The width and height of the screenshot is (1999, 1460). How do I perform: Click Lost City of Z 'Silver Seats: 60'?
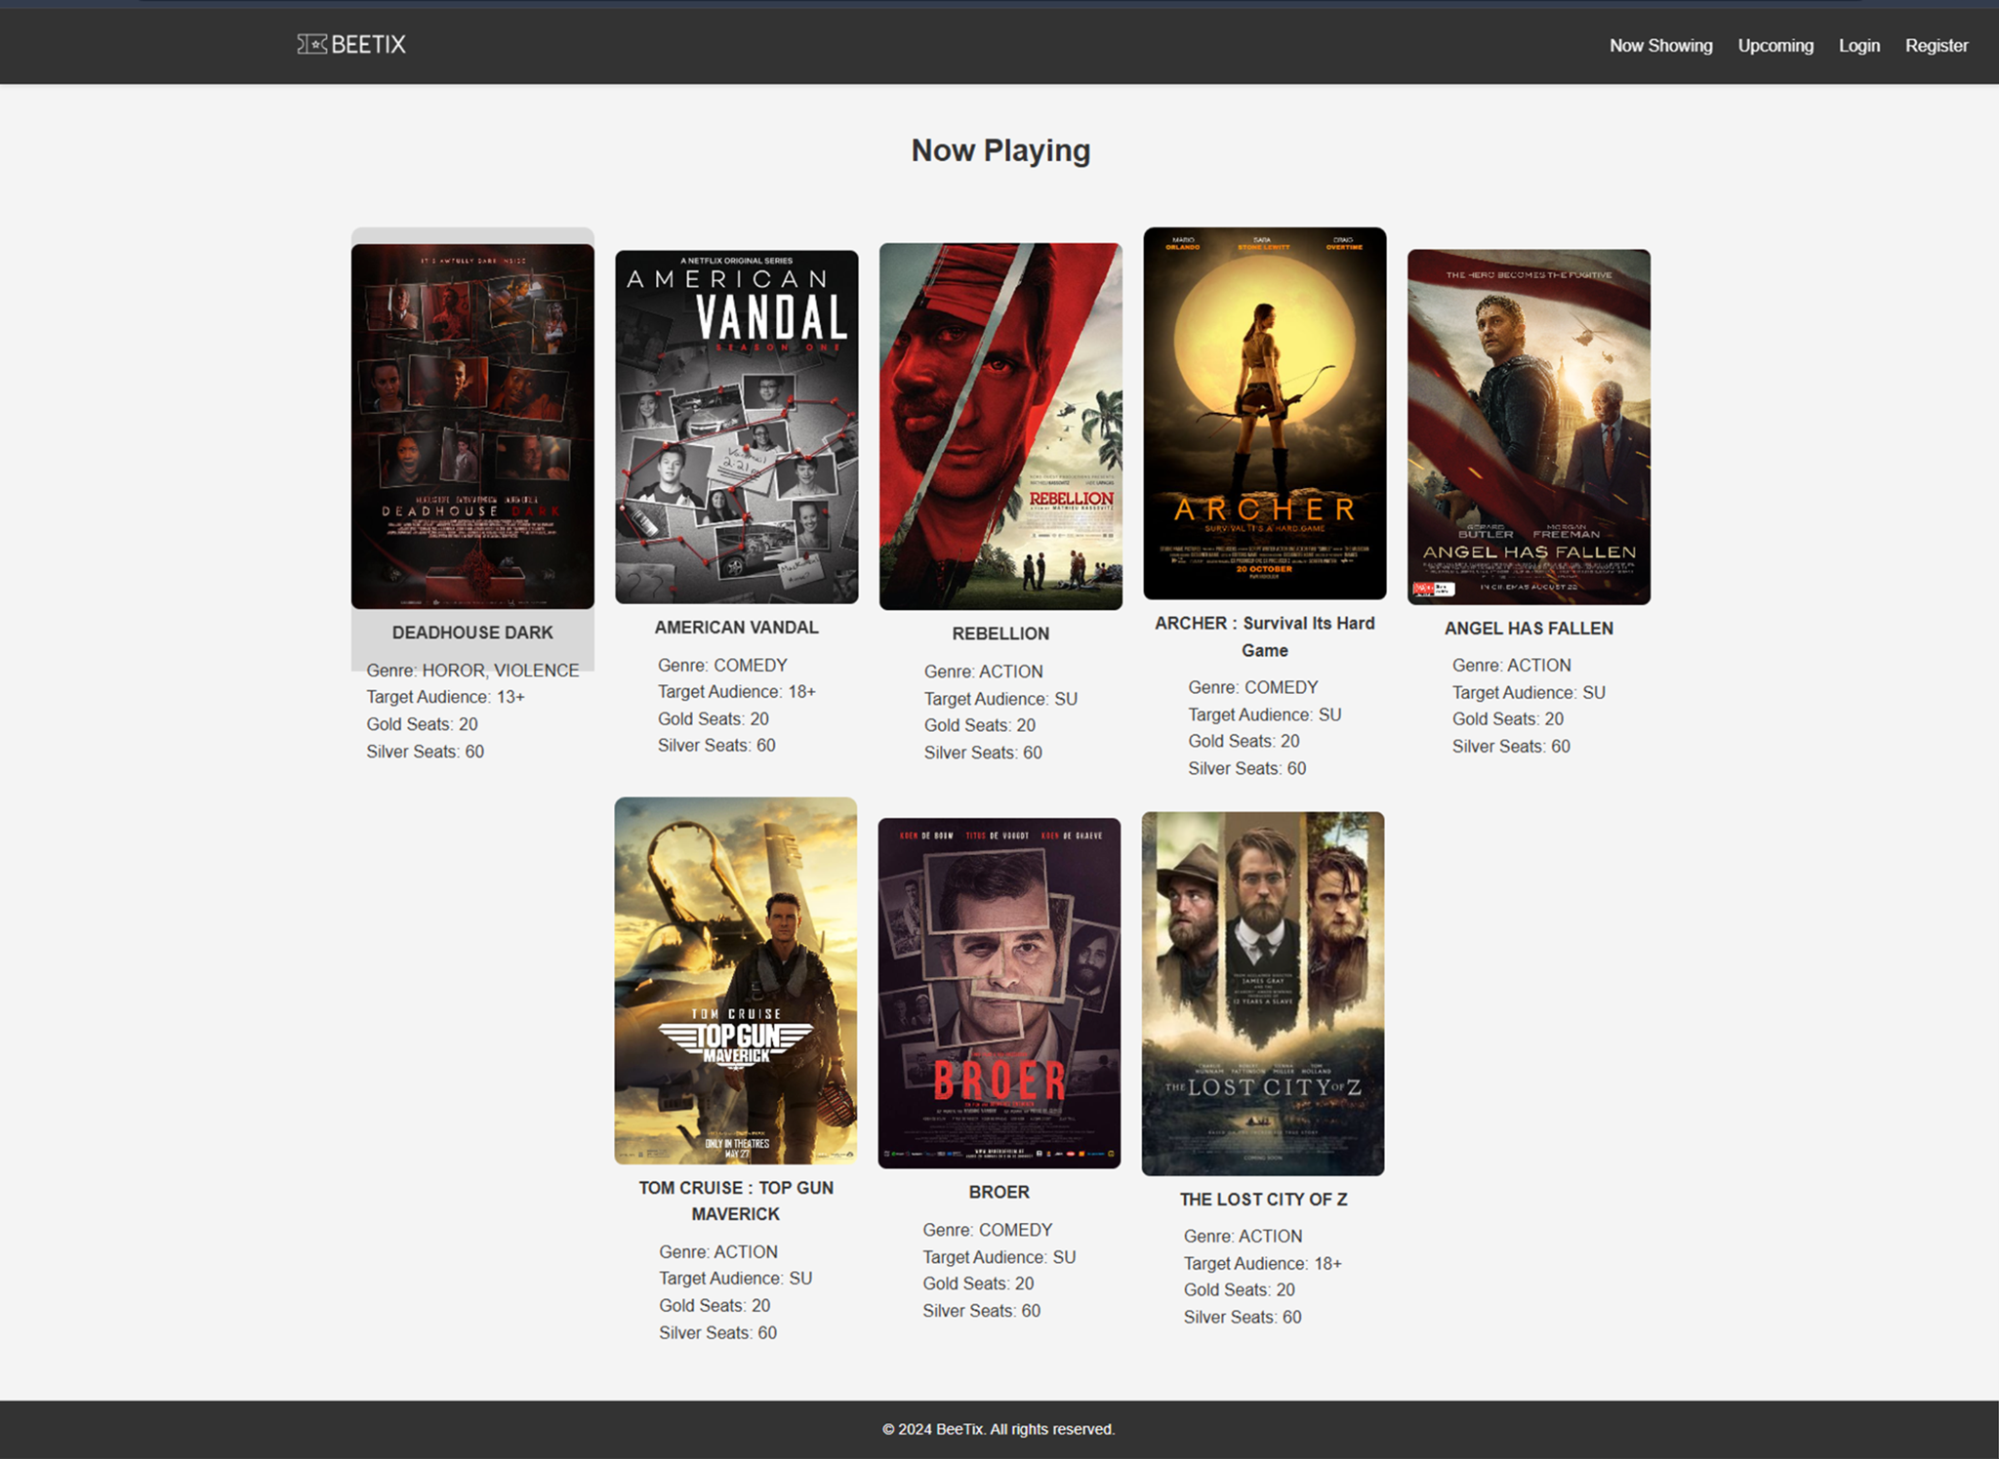click(x=1242, y=1318)
